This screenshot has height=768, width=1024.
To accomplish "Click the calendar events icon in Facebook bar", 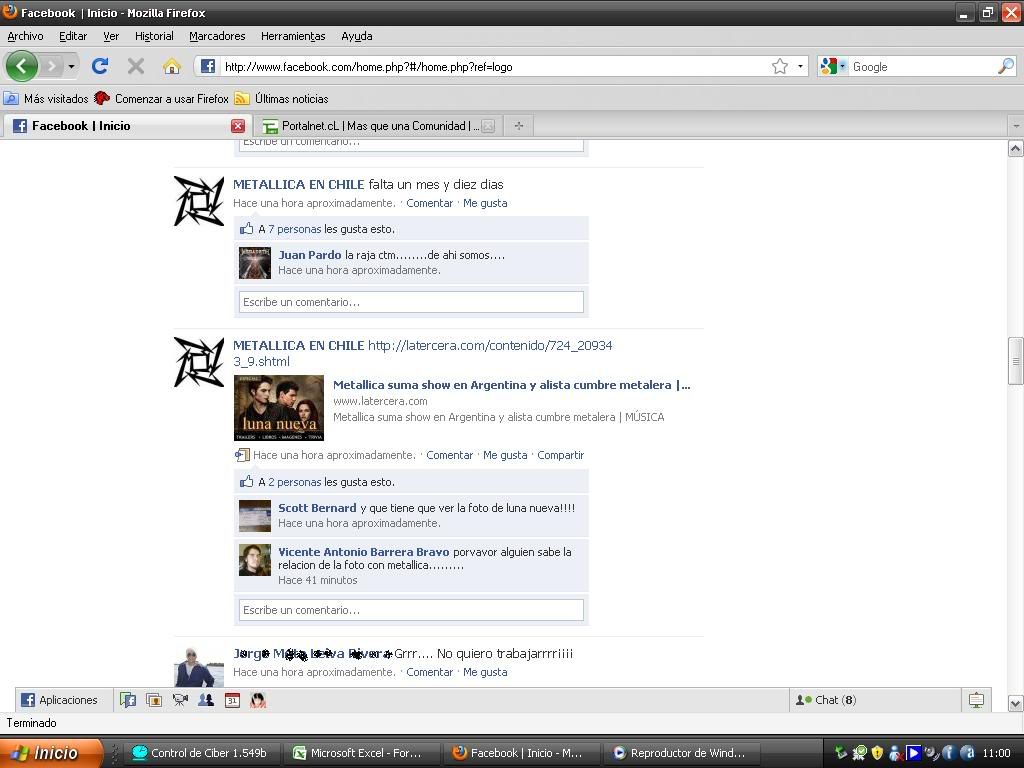I will click(232, 700).
